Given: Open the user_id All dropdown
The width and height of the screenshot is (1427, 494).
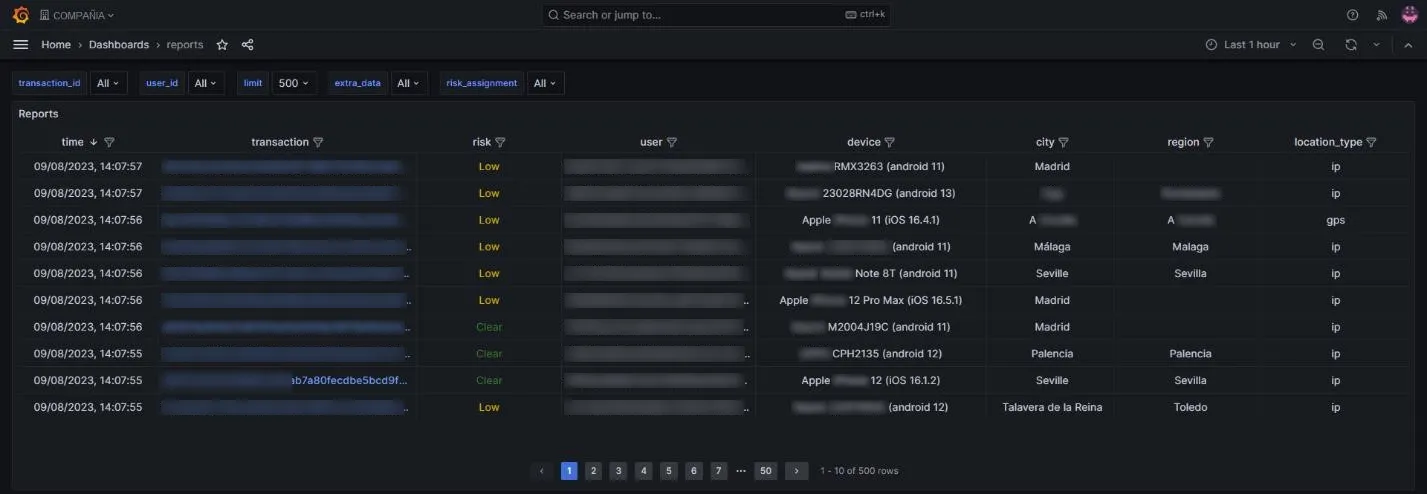Looking at the screenshot, I should [205, 83].
